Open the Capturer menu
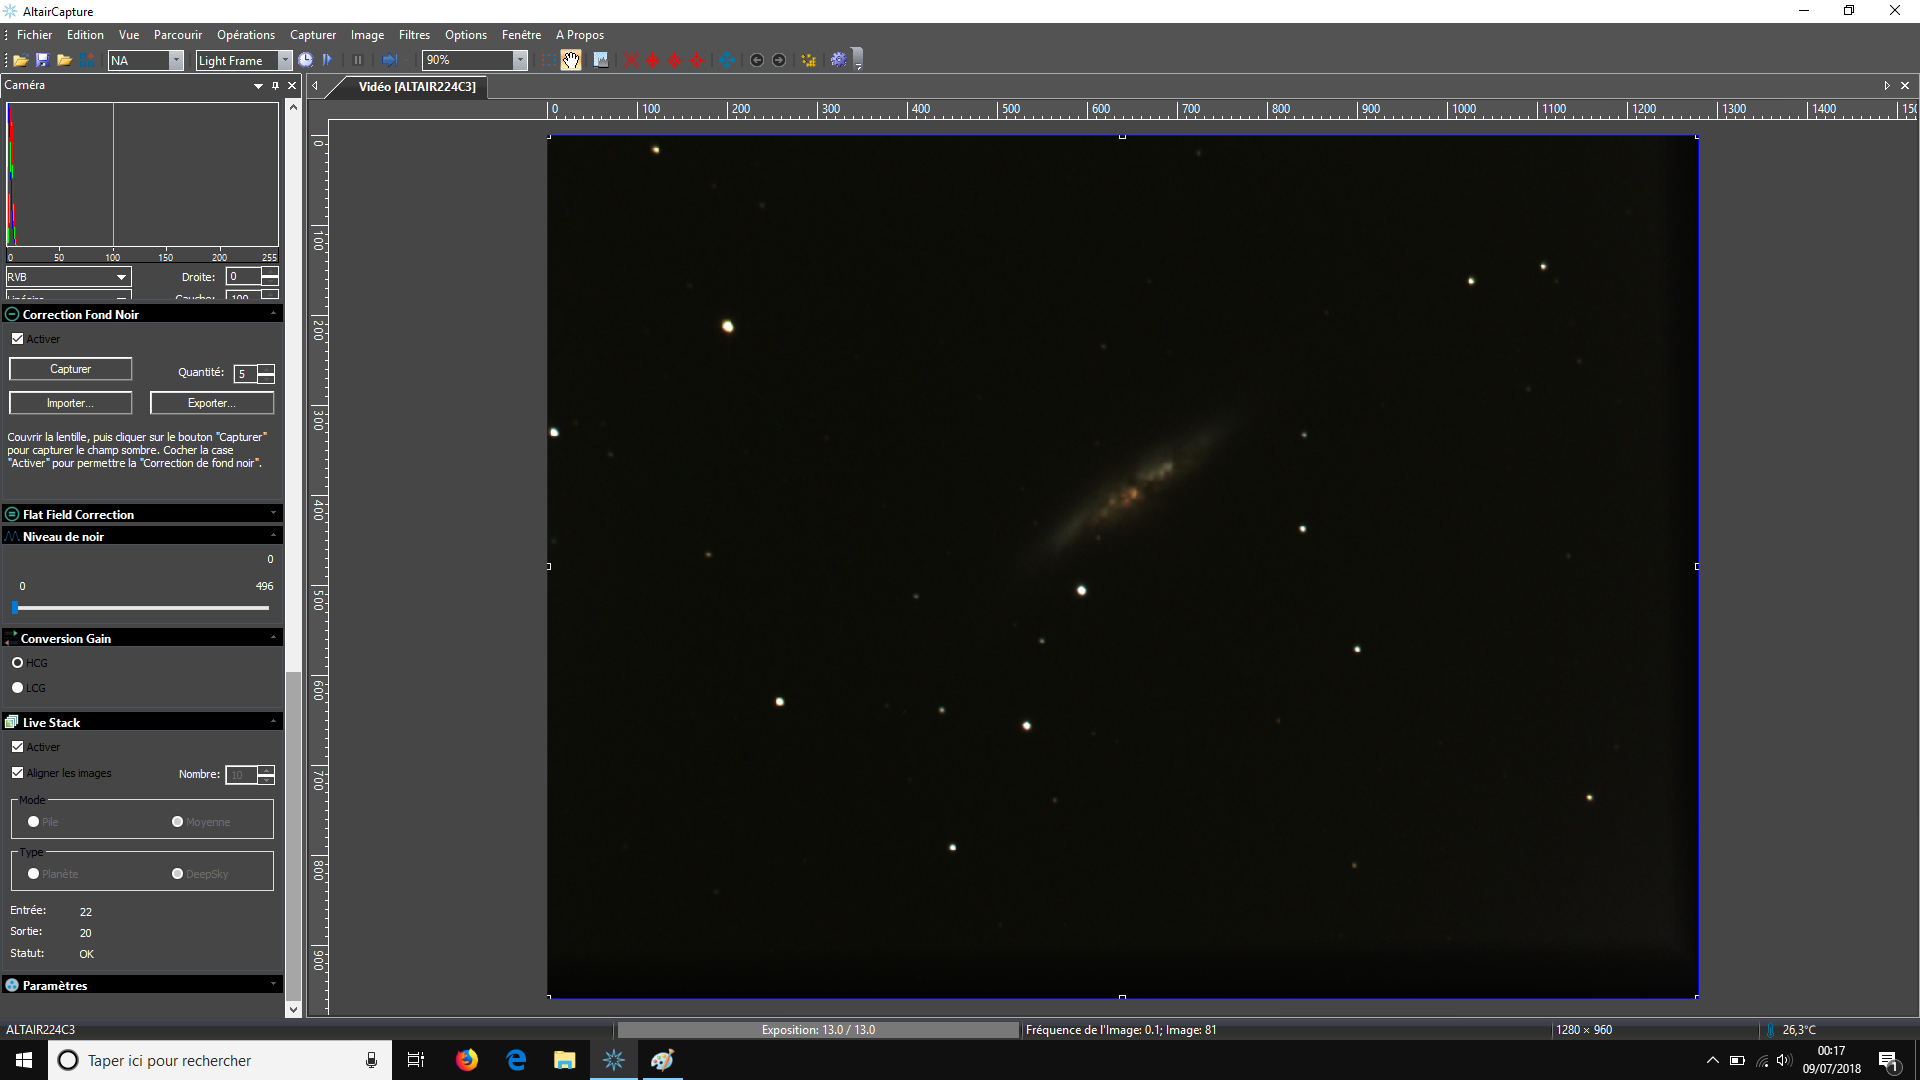The height and width of the screenshot is (1080, 1920). (312, 35)
